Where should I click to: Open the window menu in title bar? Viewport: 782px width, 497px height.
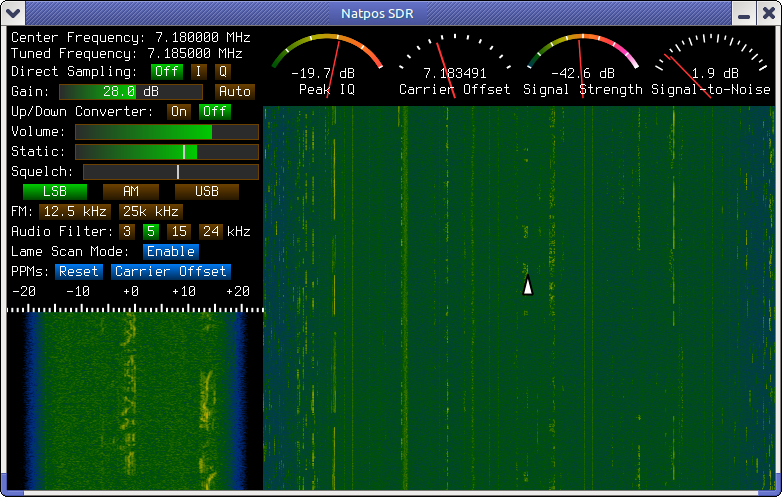tap(11, 12)
